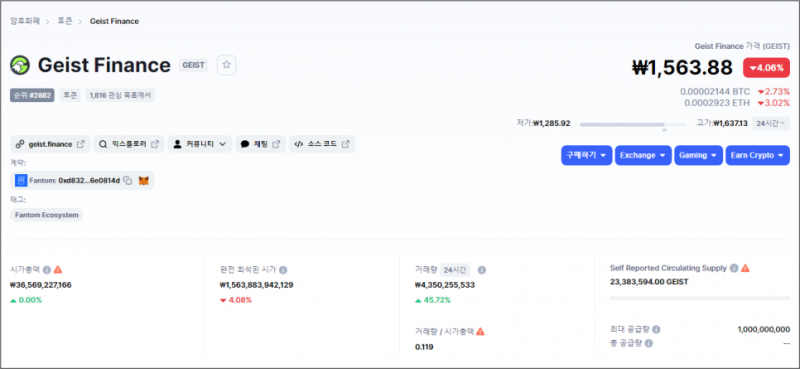Expand the Gaming dropdown button
This screenshot has width=800, height=369.
[698, 155]
